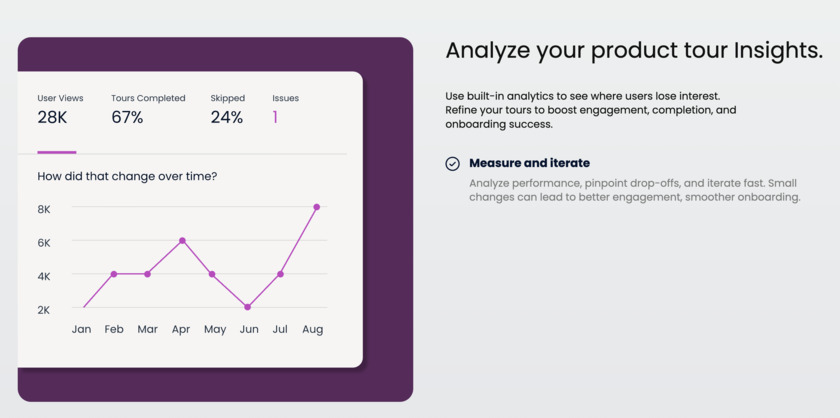Viewport: 840px width, 418px height.
Task: Click the checkmark icon beside Measure and iterate
Action: point(452,164)
